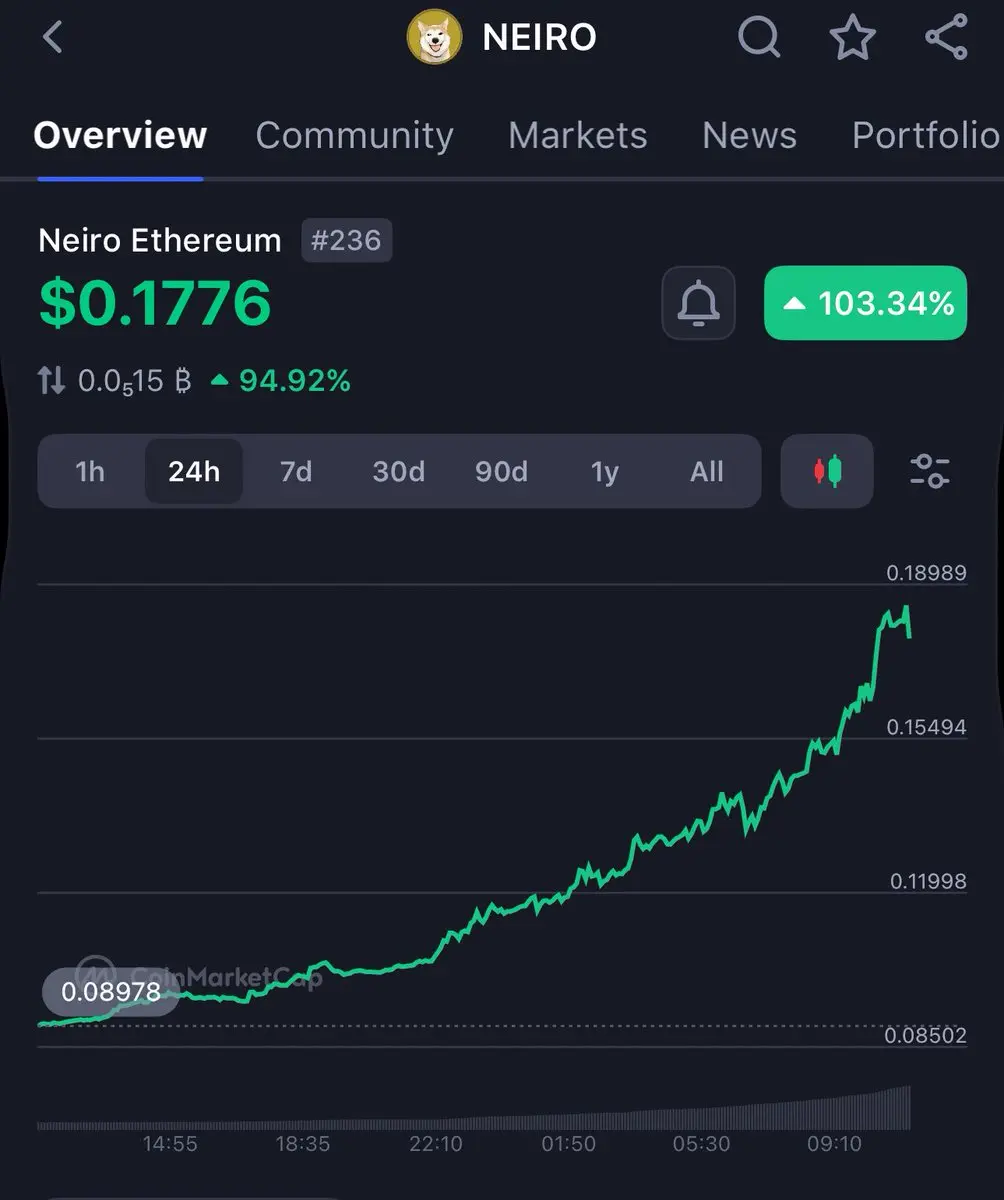Viewport: 1004px width, 1200px height.
Task: Set chart range to 1h
Action: [90, 471]
